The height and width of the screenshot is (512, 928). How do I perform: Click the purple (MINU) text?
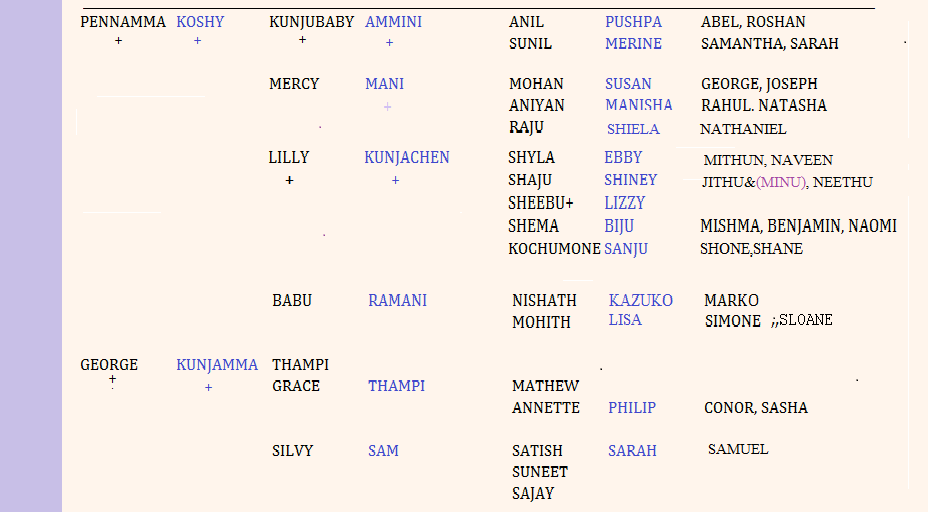[781, 182]
